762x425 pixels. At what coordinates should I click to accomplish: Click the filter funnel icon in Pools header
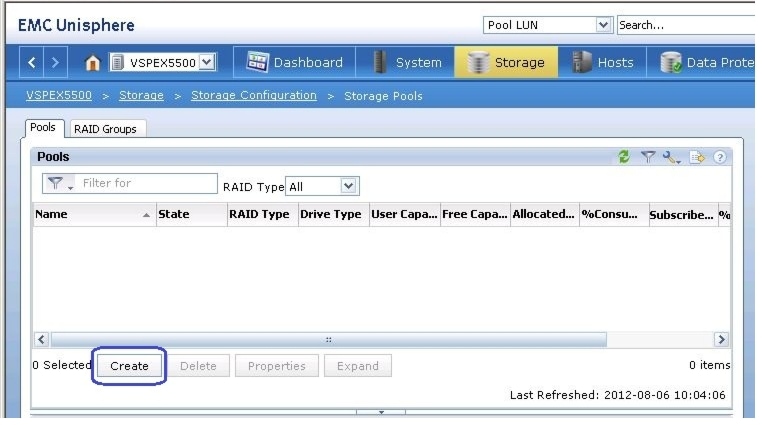[648, 157]
